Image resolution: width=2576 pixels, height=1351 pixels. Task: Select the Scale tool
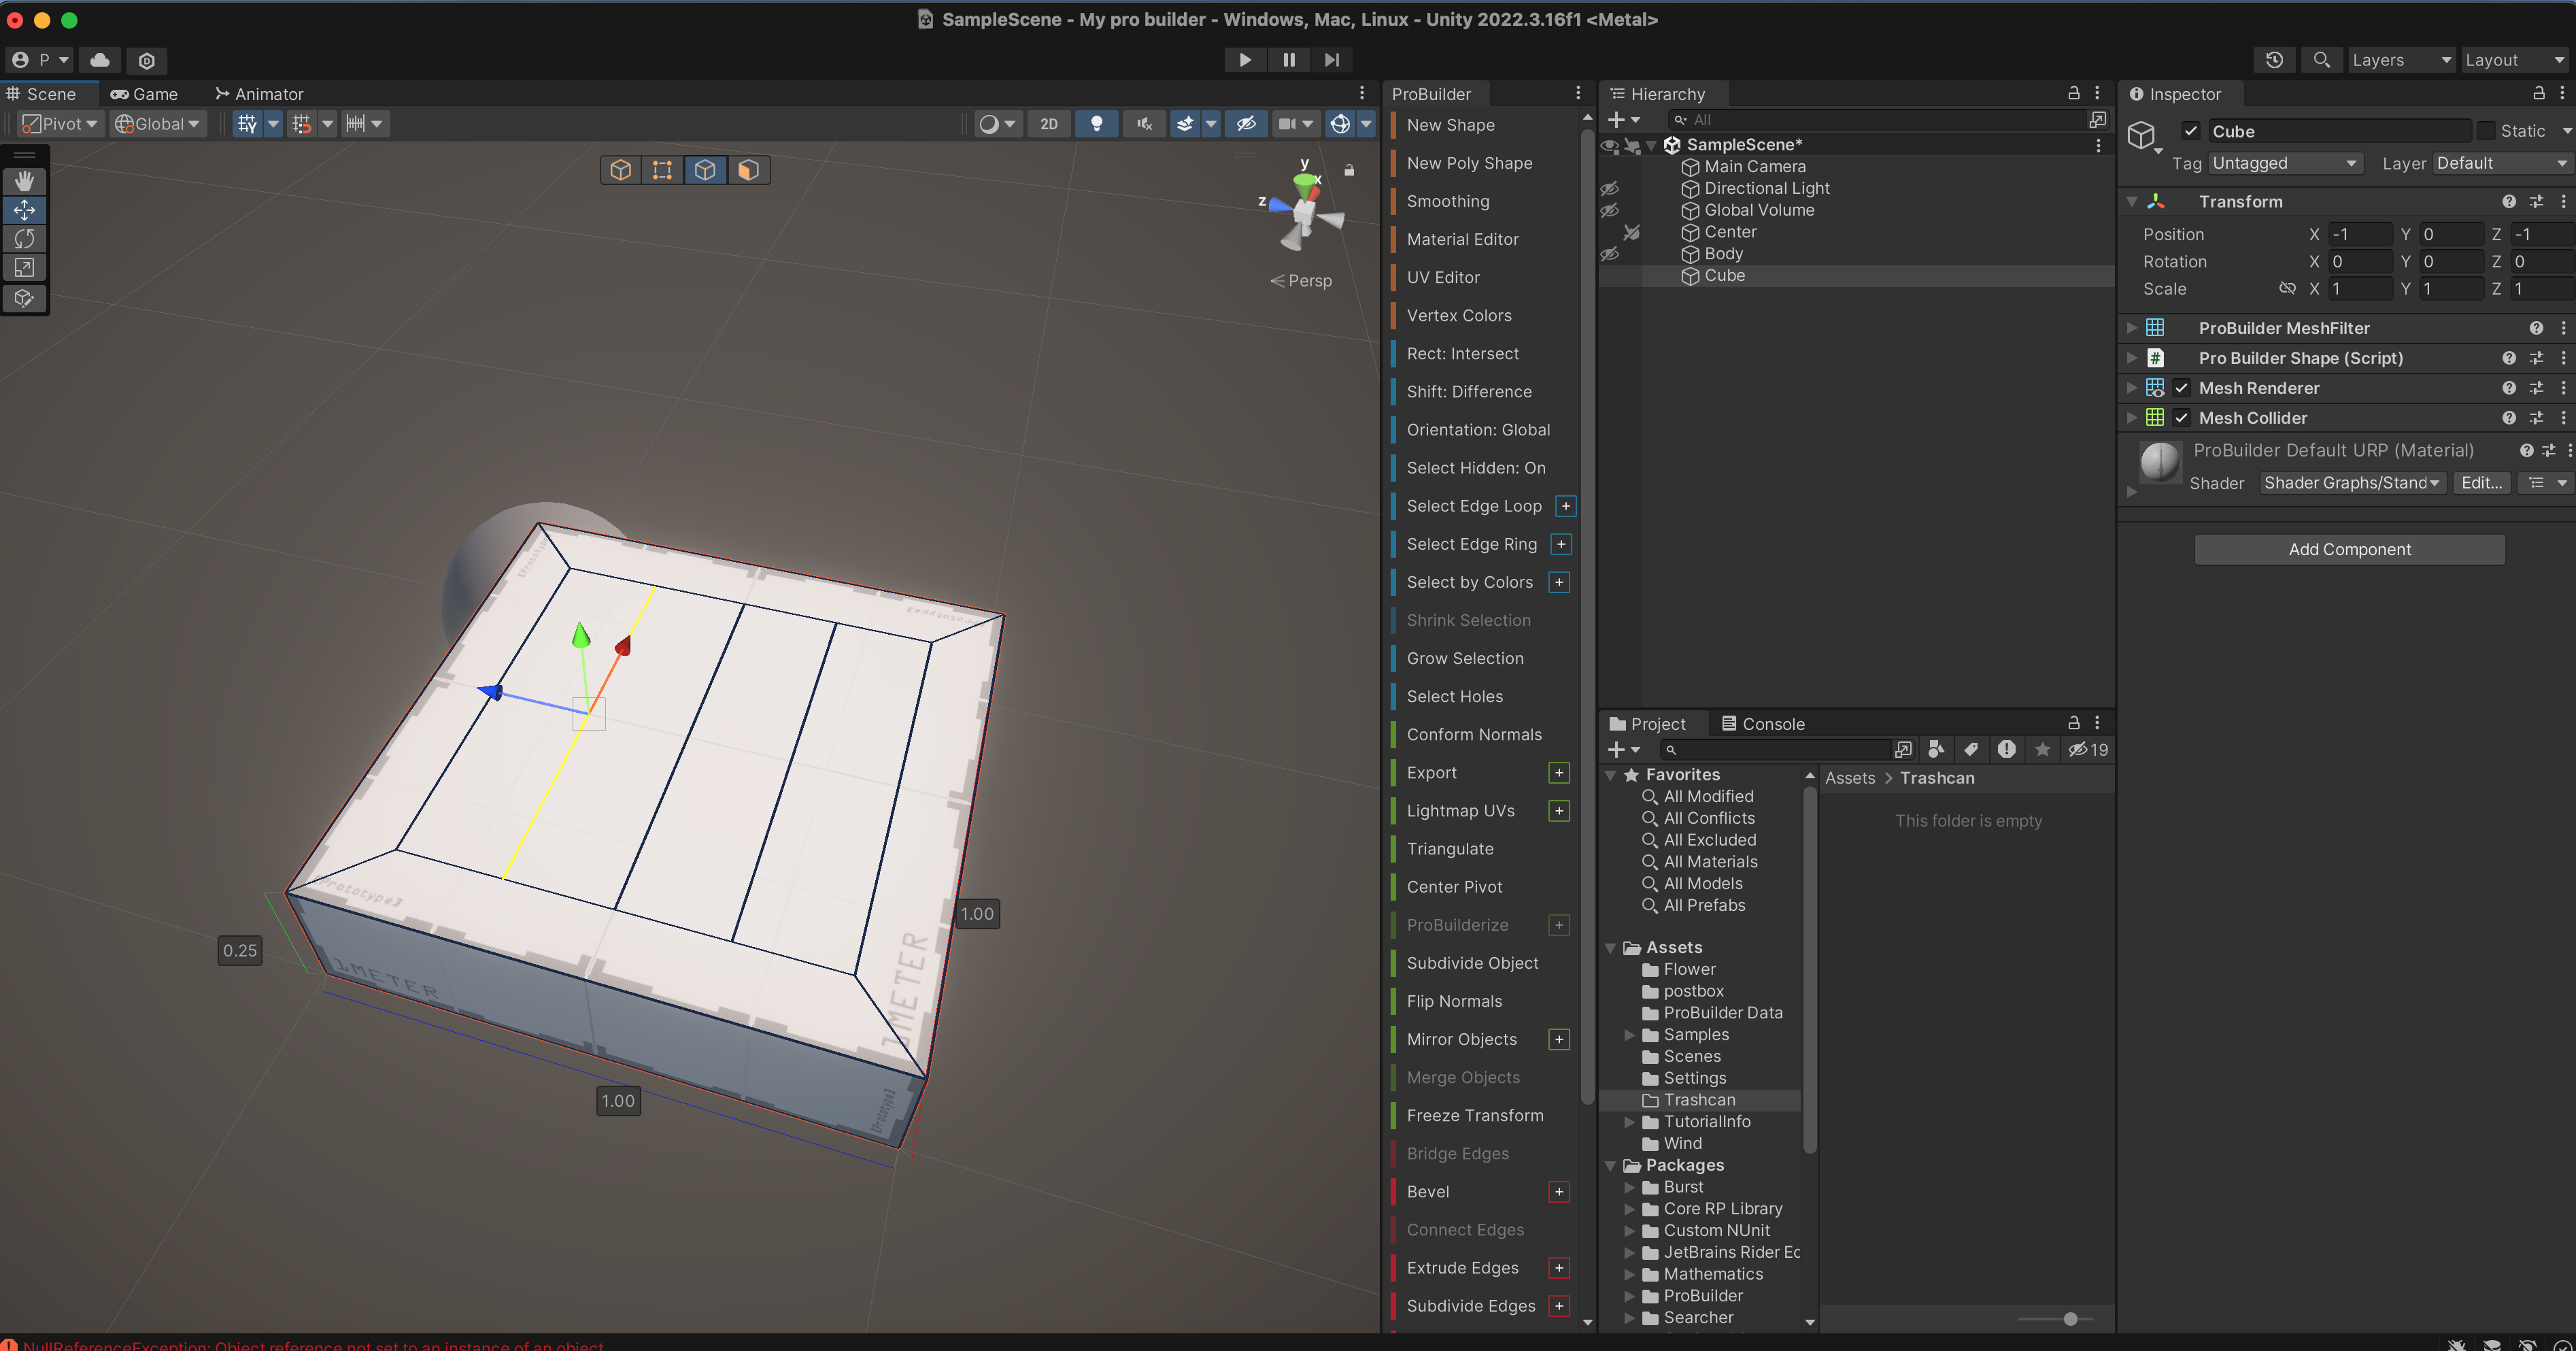(x=24, y=268)
